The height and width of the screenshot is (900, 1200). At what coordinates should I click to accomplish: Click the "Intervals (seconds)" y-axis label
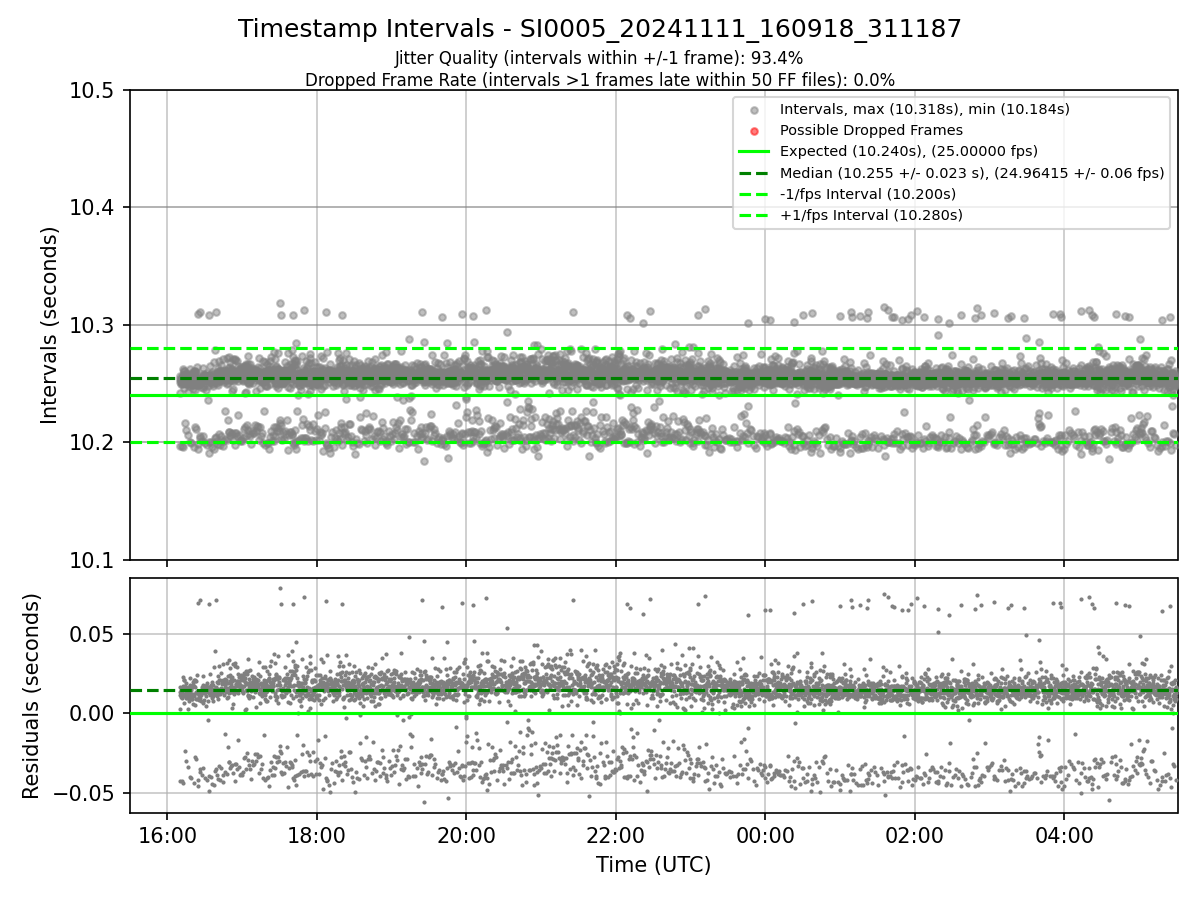point(50,325)
